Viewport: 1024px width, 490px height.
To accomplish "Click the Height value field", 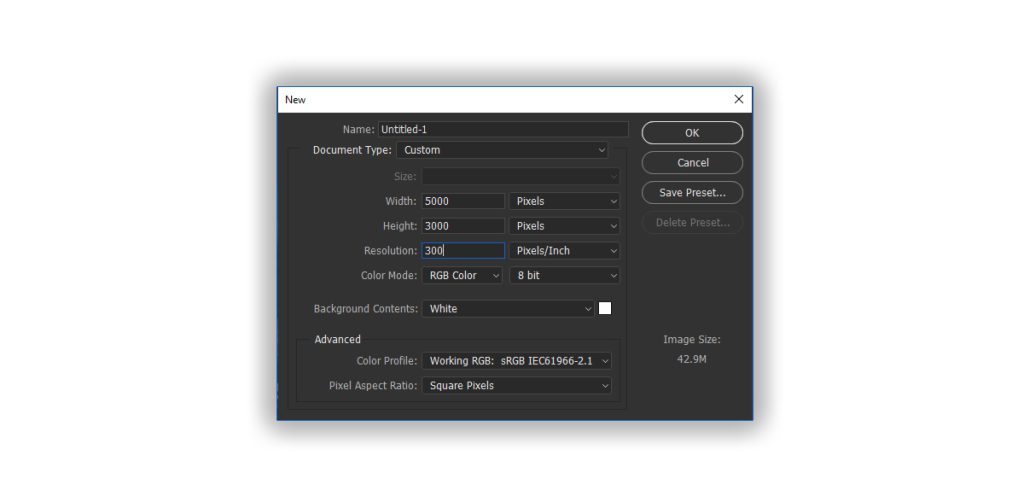I will pyautogui.click(x=463, y=226).
